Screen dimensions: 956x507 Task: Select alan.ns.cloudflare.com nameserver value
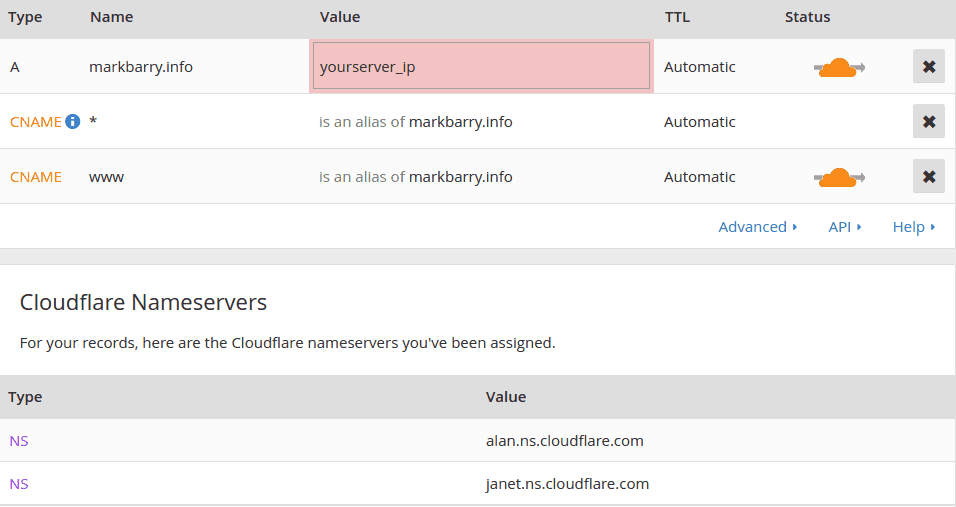point(565,441)
